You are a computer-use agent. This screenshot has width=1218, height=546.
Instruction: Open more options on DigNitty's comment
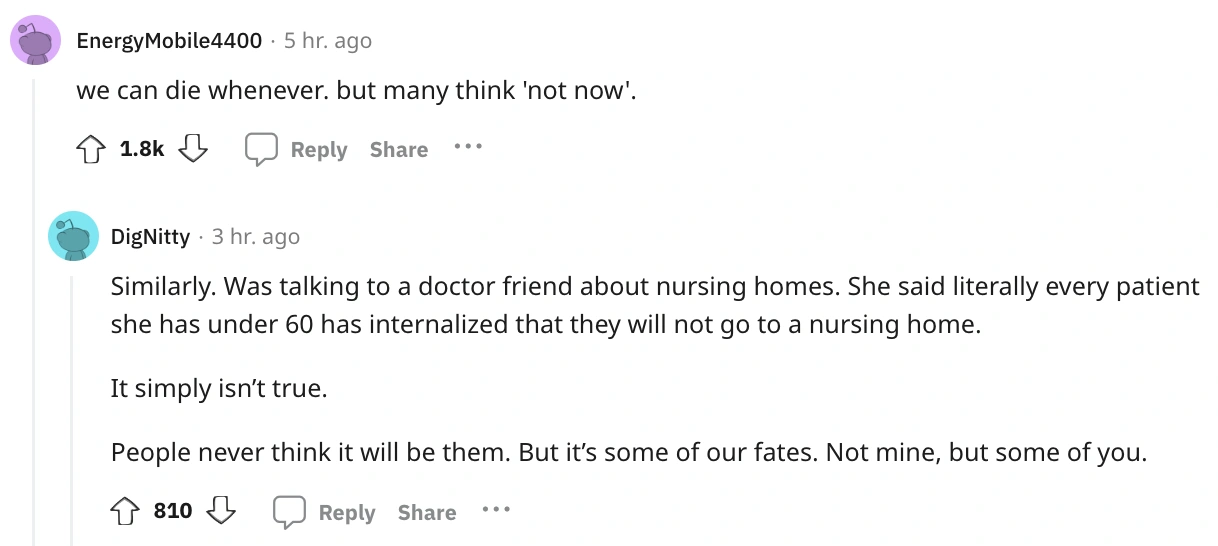(495, 510)
